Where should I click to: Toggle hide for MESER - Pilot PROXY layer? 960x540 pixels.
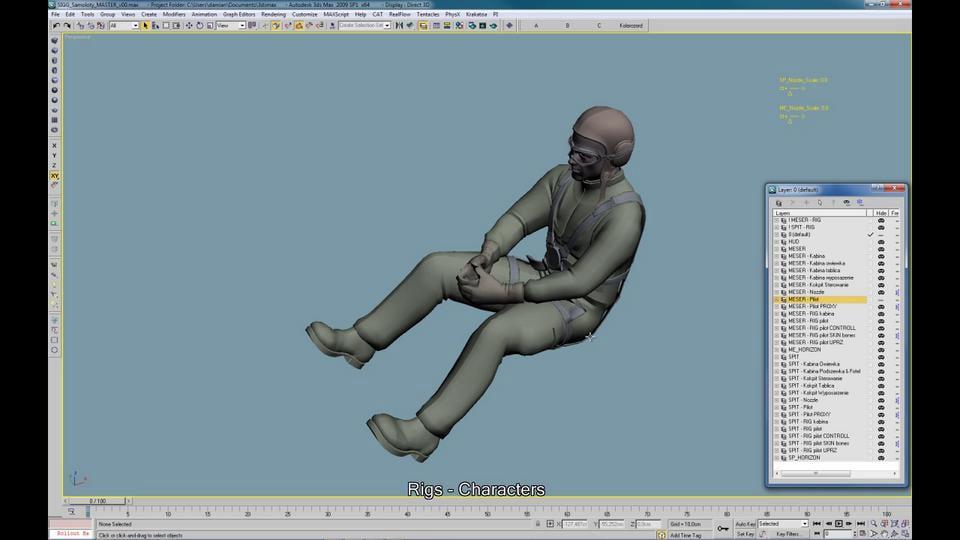click(x=881, y=307)
